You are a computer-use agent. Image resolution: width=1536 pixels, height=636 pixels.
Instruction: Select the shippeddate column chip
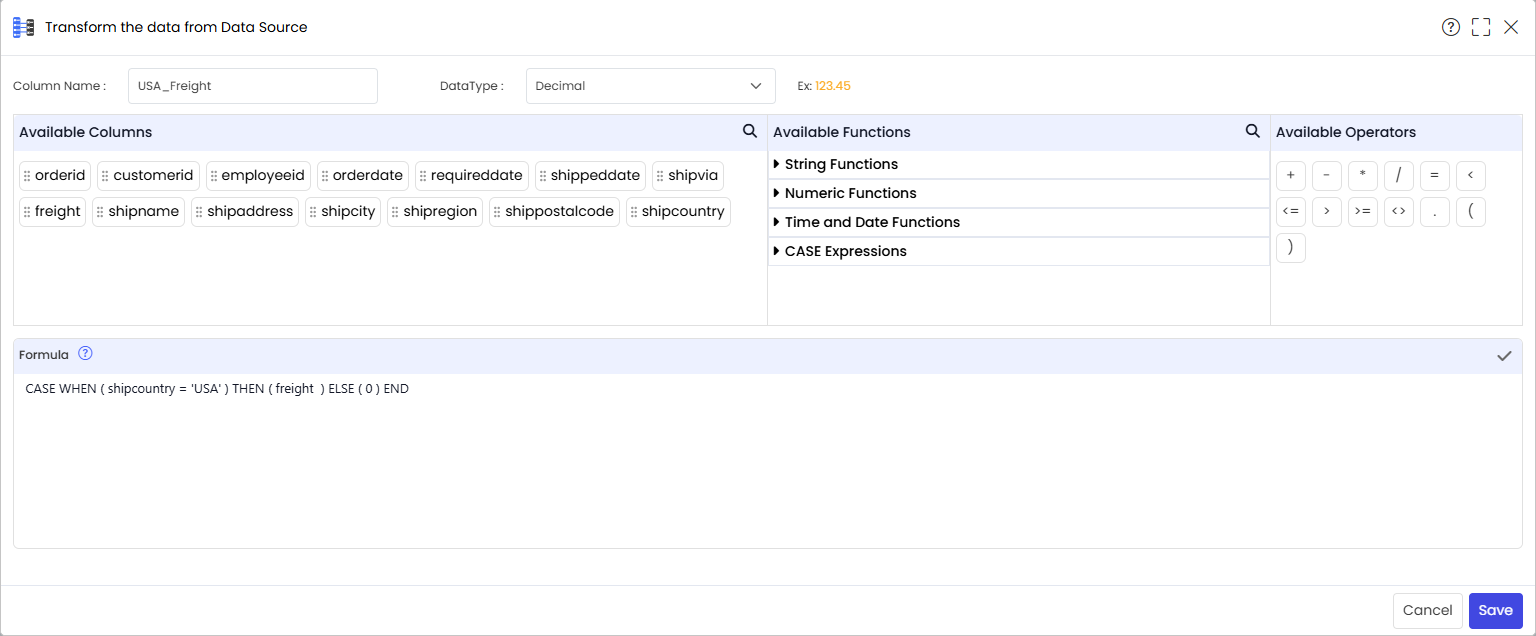(590, 176)
